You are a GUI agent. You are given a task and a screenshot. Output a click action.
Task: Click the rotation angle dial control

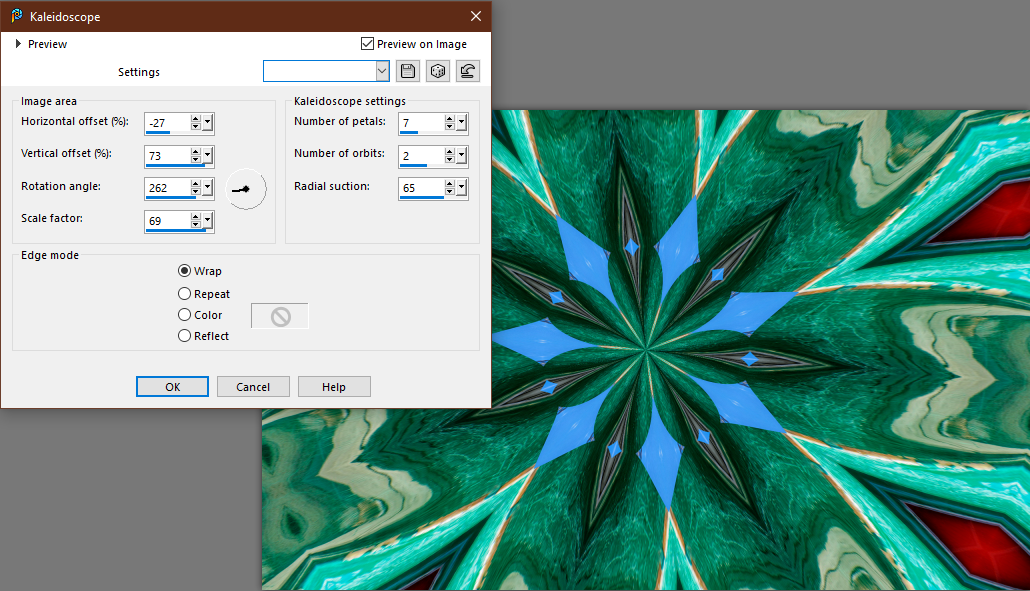click(246, 189)
